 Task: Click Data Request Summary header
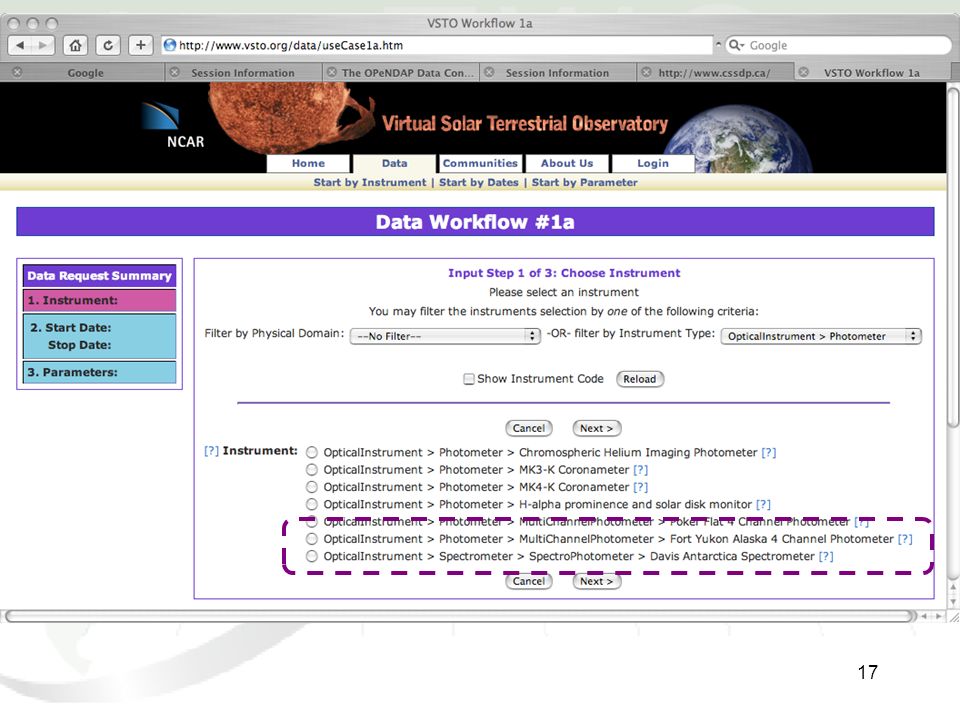[99, 276]
